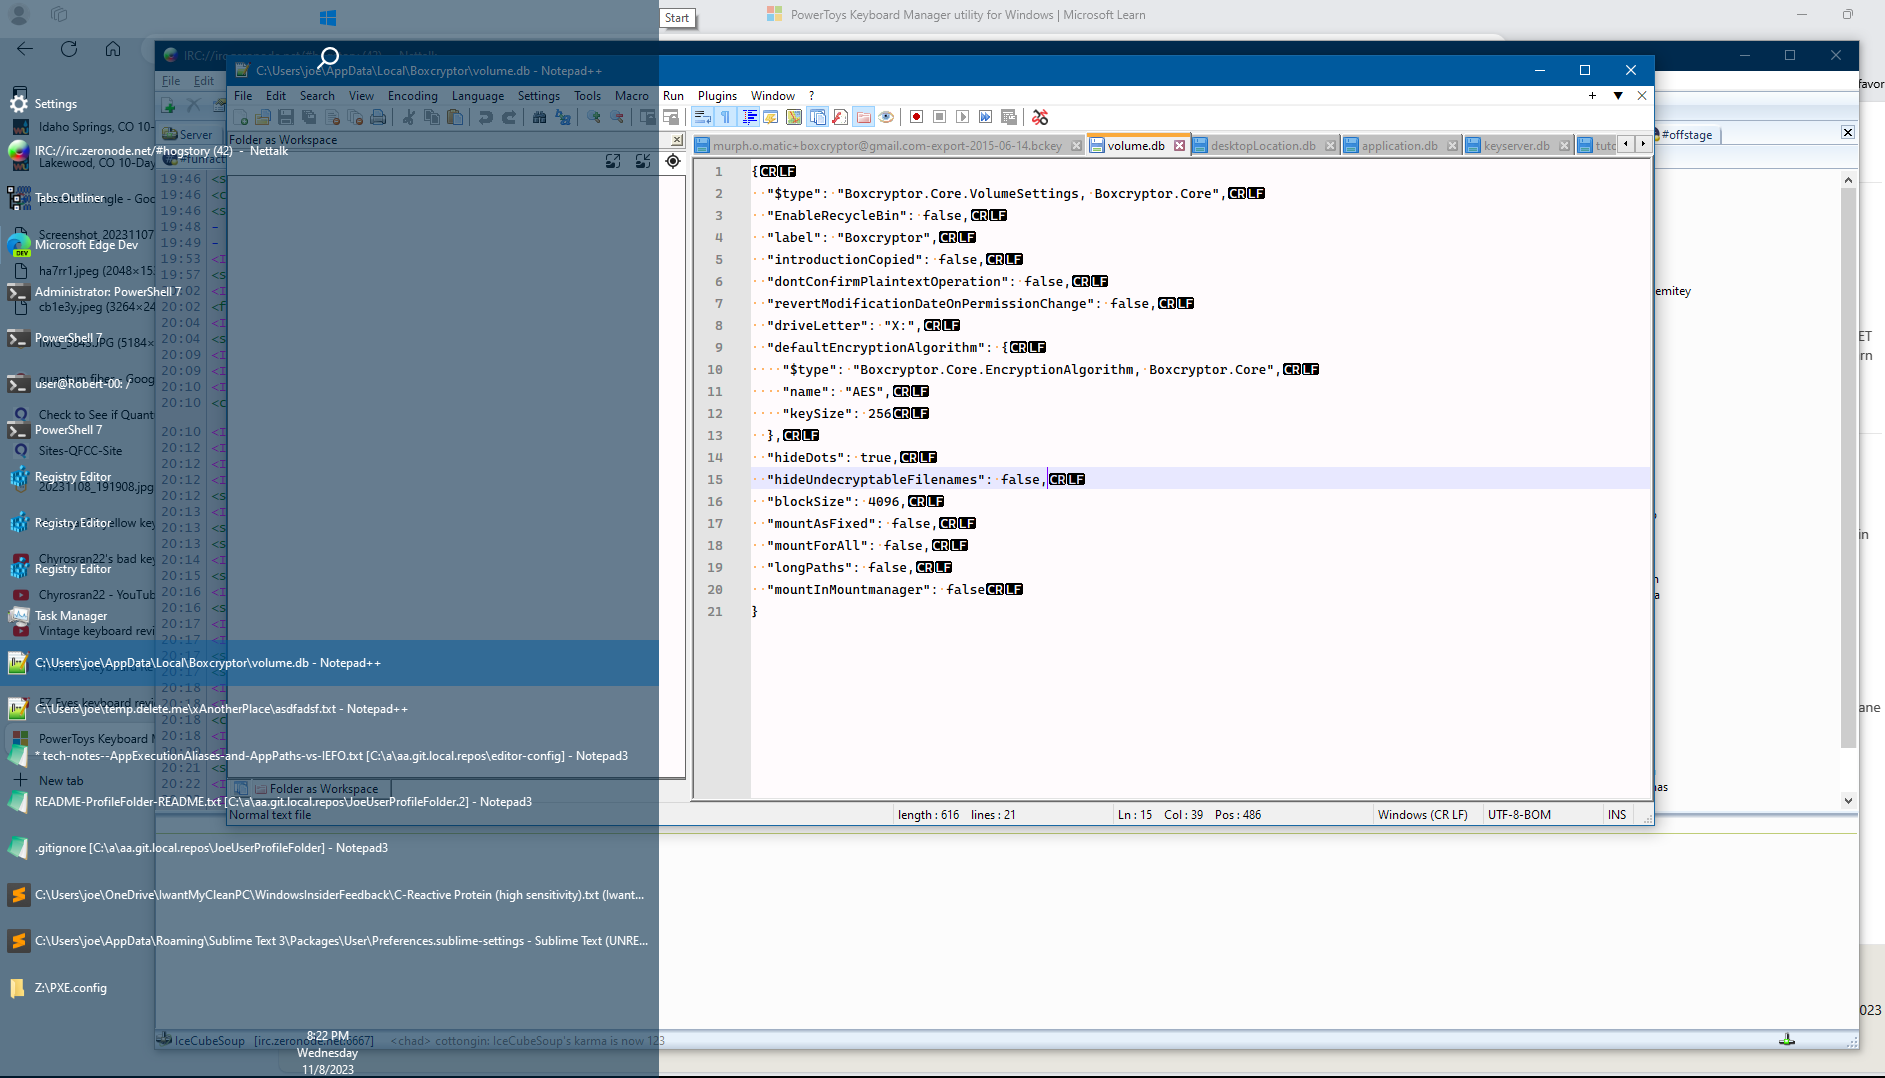The width and height of the screenshot is (1885, 1078).
Task: Click Locate Current File target icon
Action: [x=673, y=161]
